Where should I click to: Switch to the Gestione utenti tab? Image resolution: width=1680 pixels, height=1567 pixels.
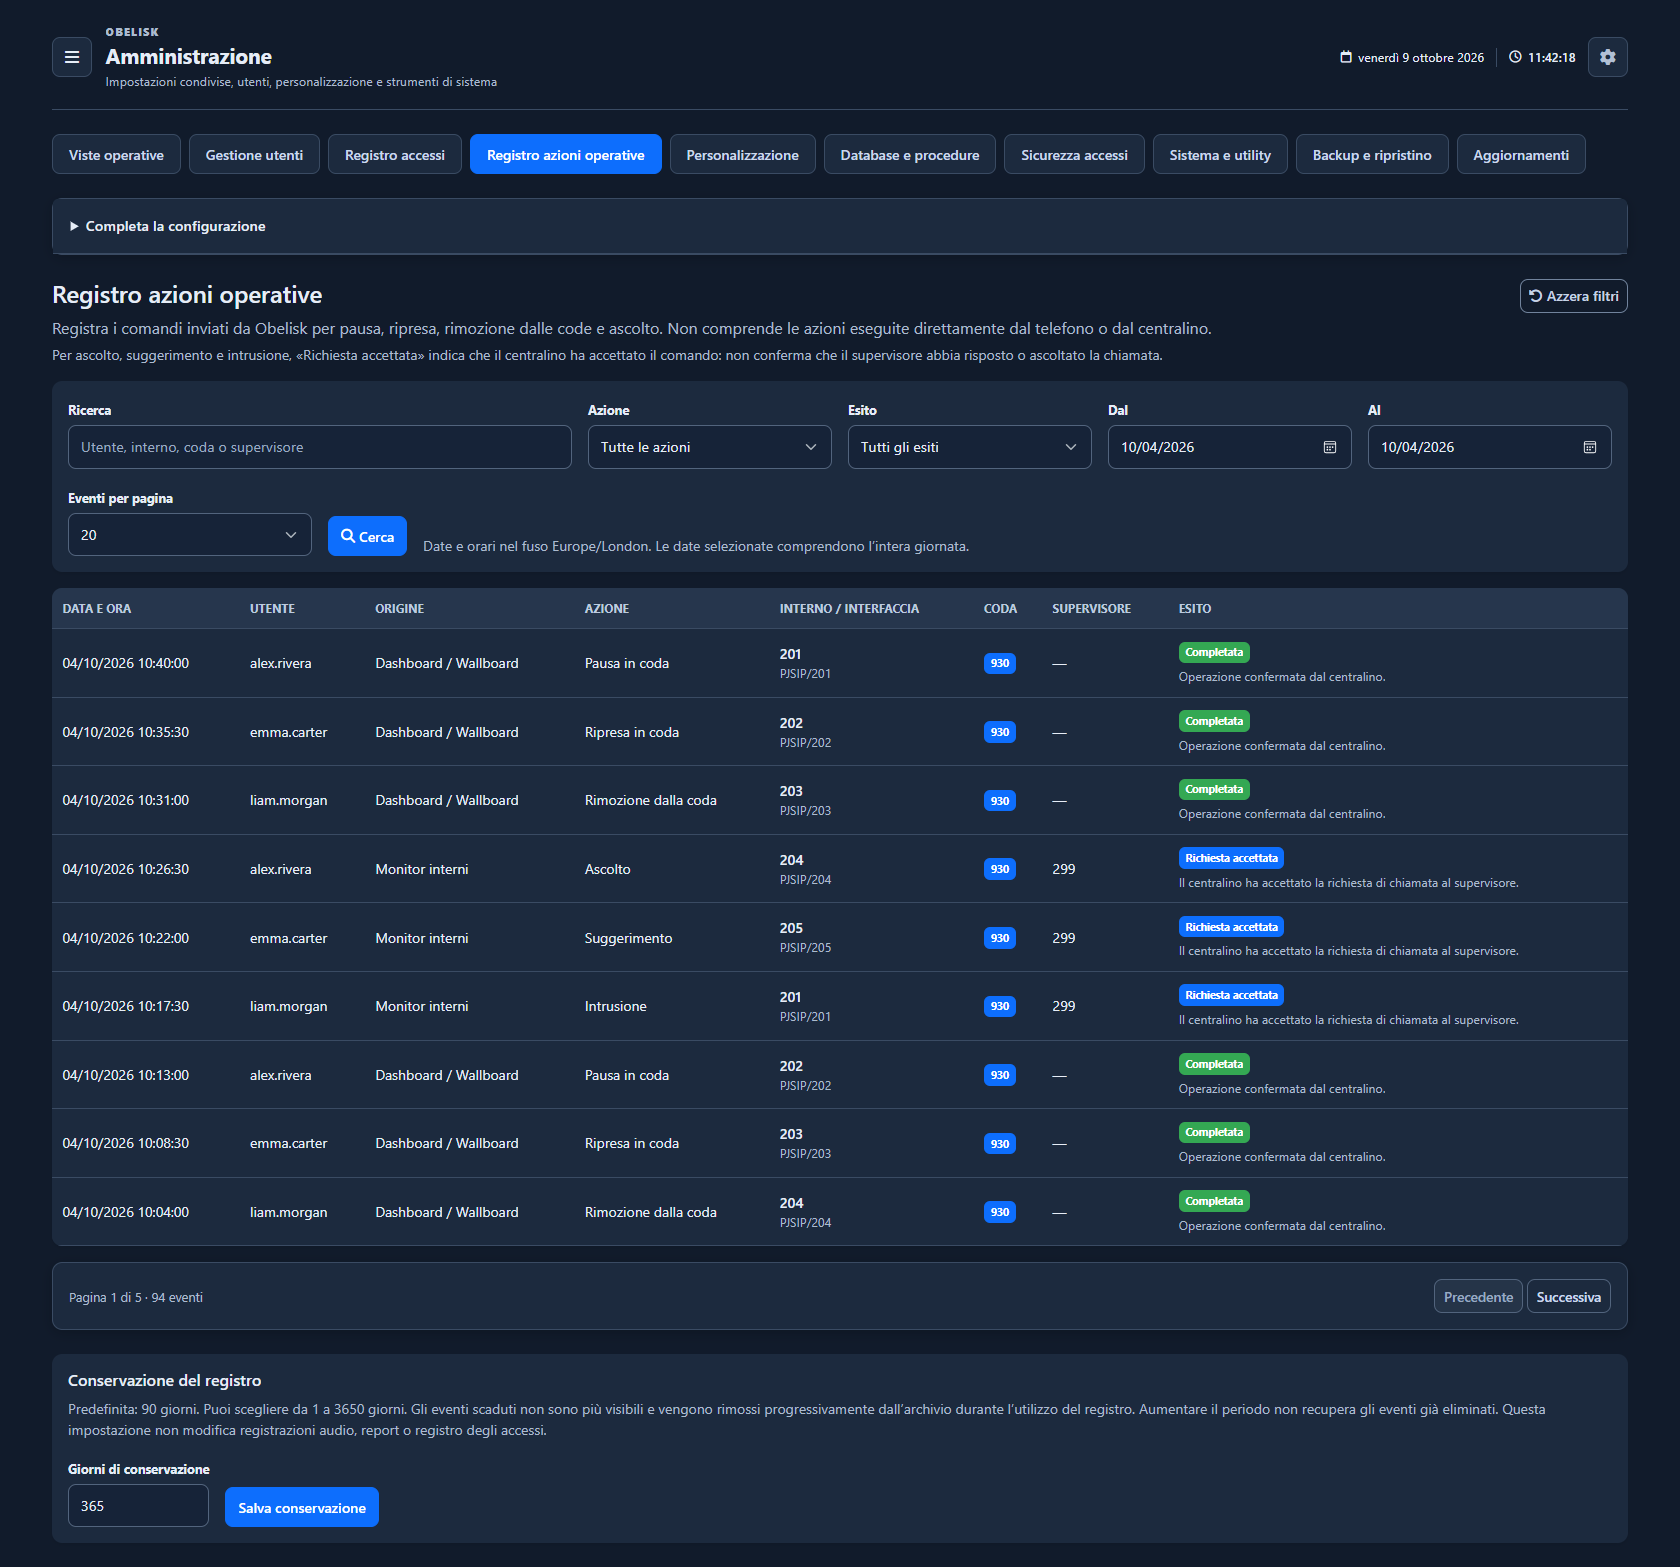[254, 154]
